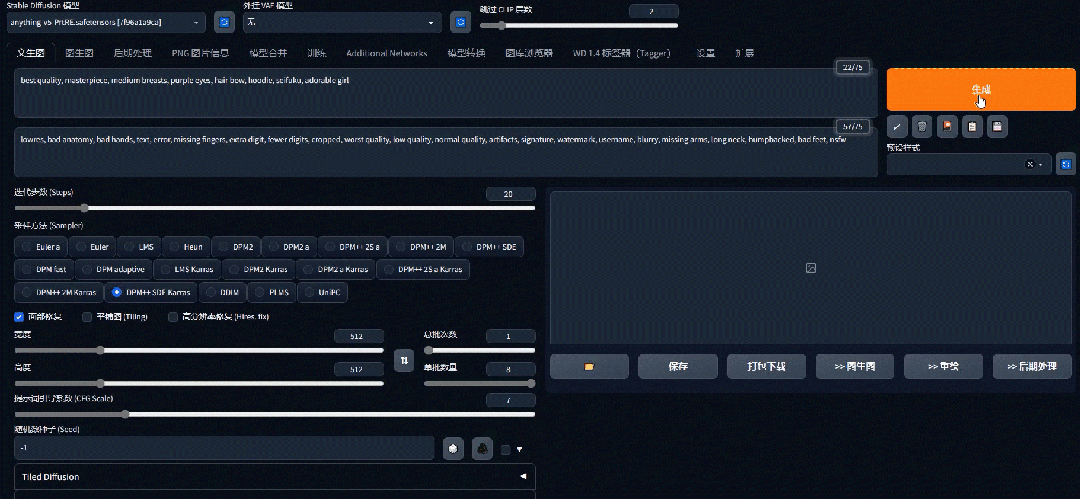Select the DPM++ SDE Karras sampler
Screen dimensions: 1080x499
[x=151, y=292]
